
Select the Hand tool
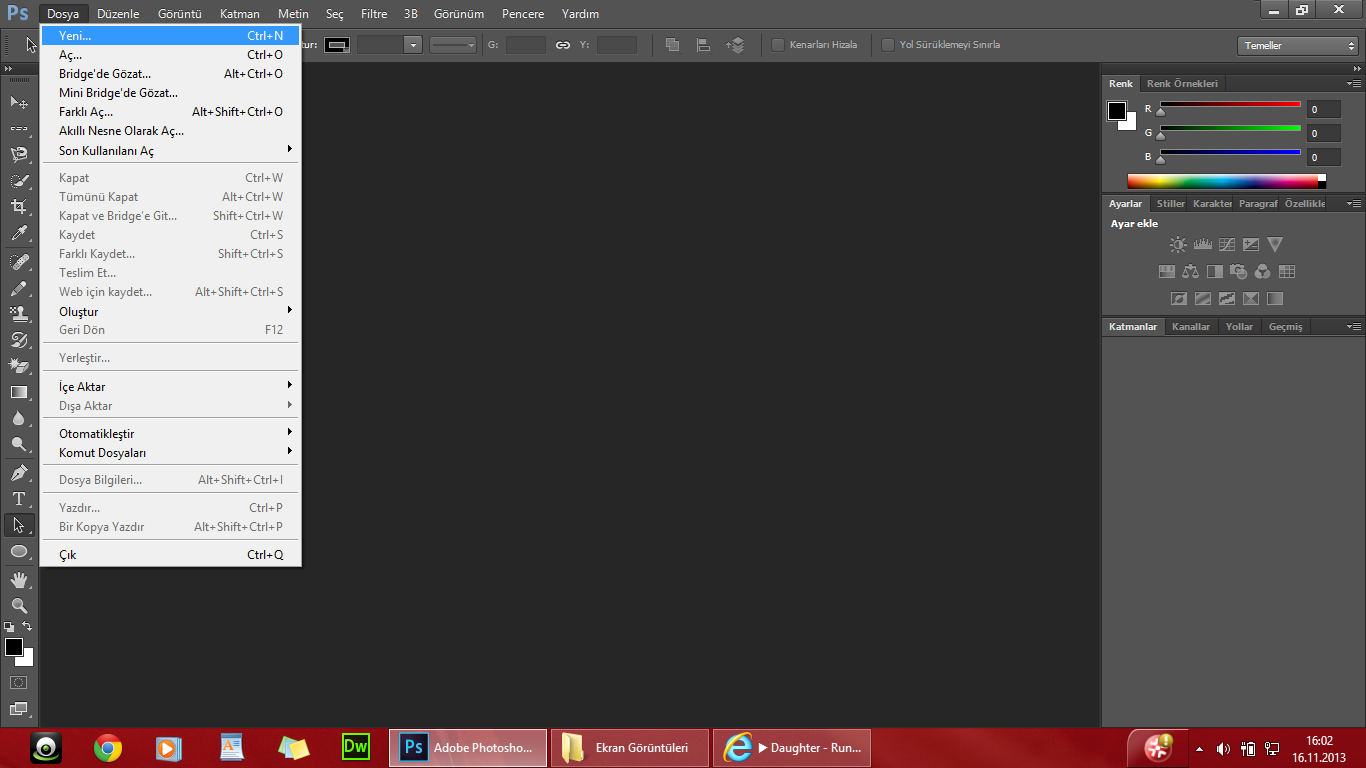point(19,579)
